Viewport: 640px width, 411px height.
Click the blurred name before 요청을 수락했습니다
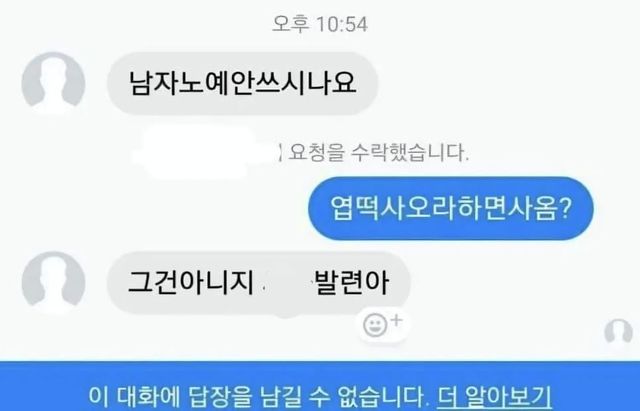point(204,153)
